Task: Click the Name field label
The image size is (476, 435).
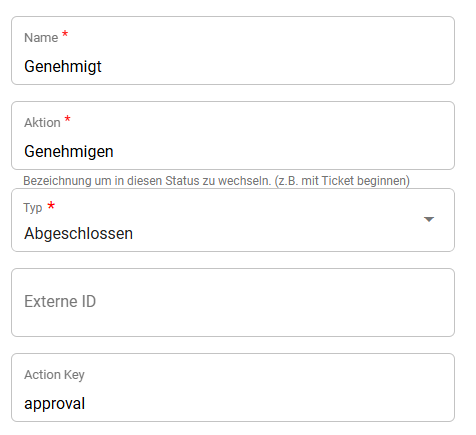Action: tap(41, 38)
